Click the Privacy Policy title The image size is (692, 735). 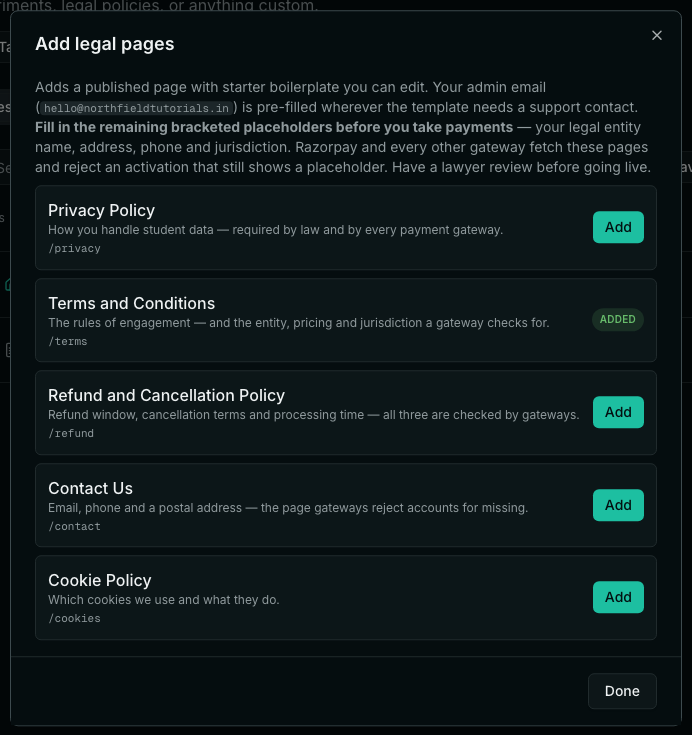point(101,210)
